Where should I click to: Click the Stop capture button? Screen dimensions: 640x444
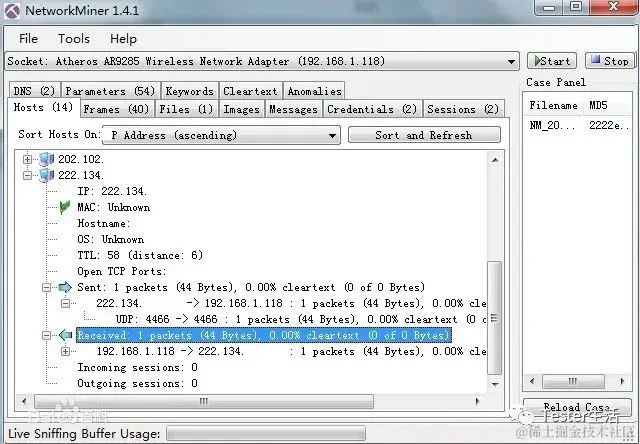[x=610, y=61]
